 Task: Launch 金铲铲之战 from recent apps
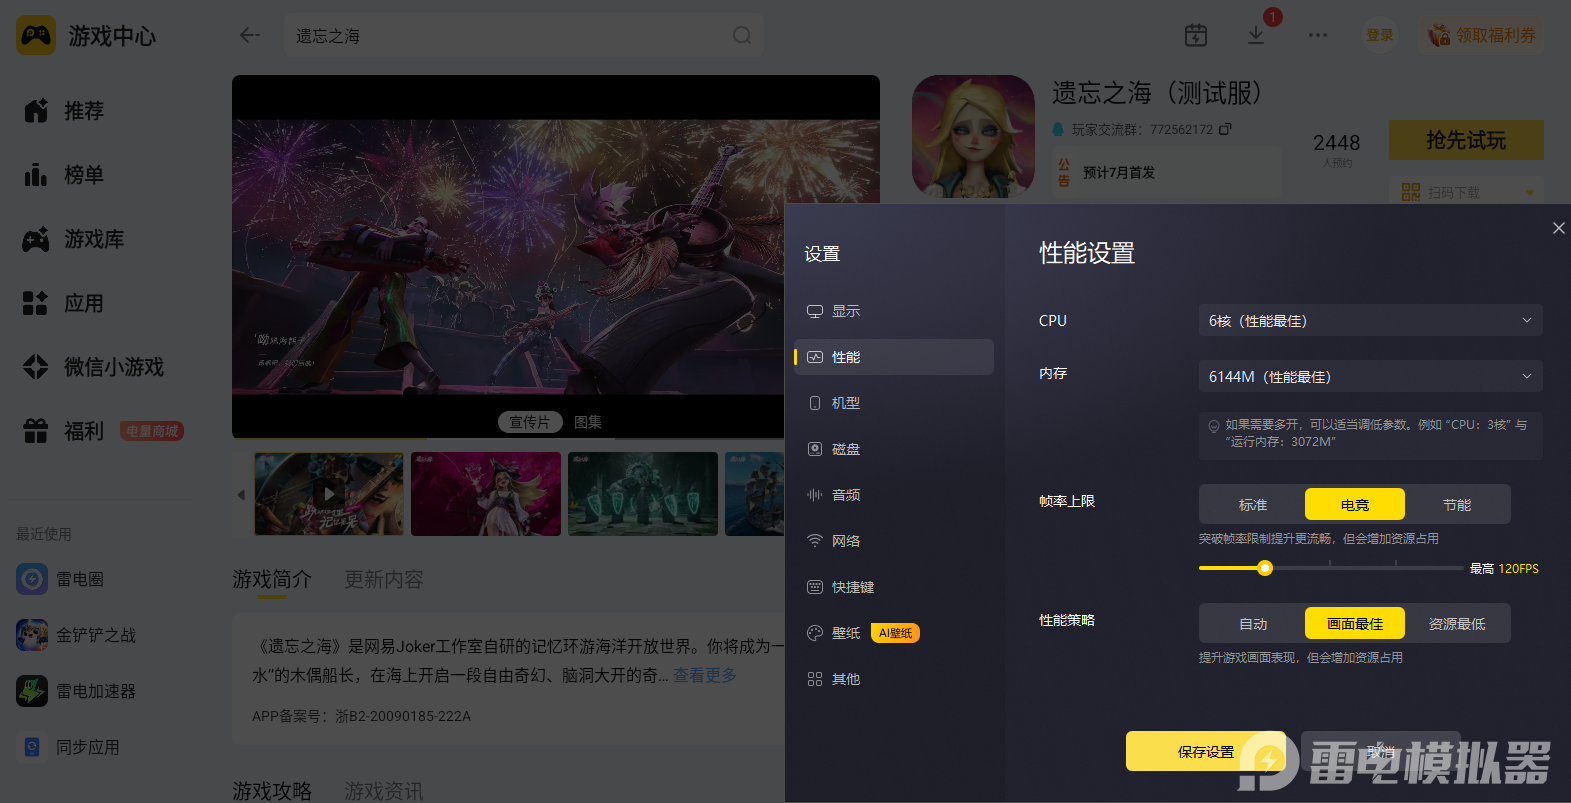click(32, 635)
